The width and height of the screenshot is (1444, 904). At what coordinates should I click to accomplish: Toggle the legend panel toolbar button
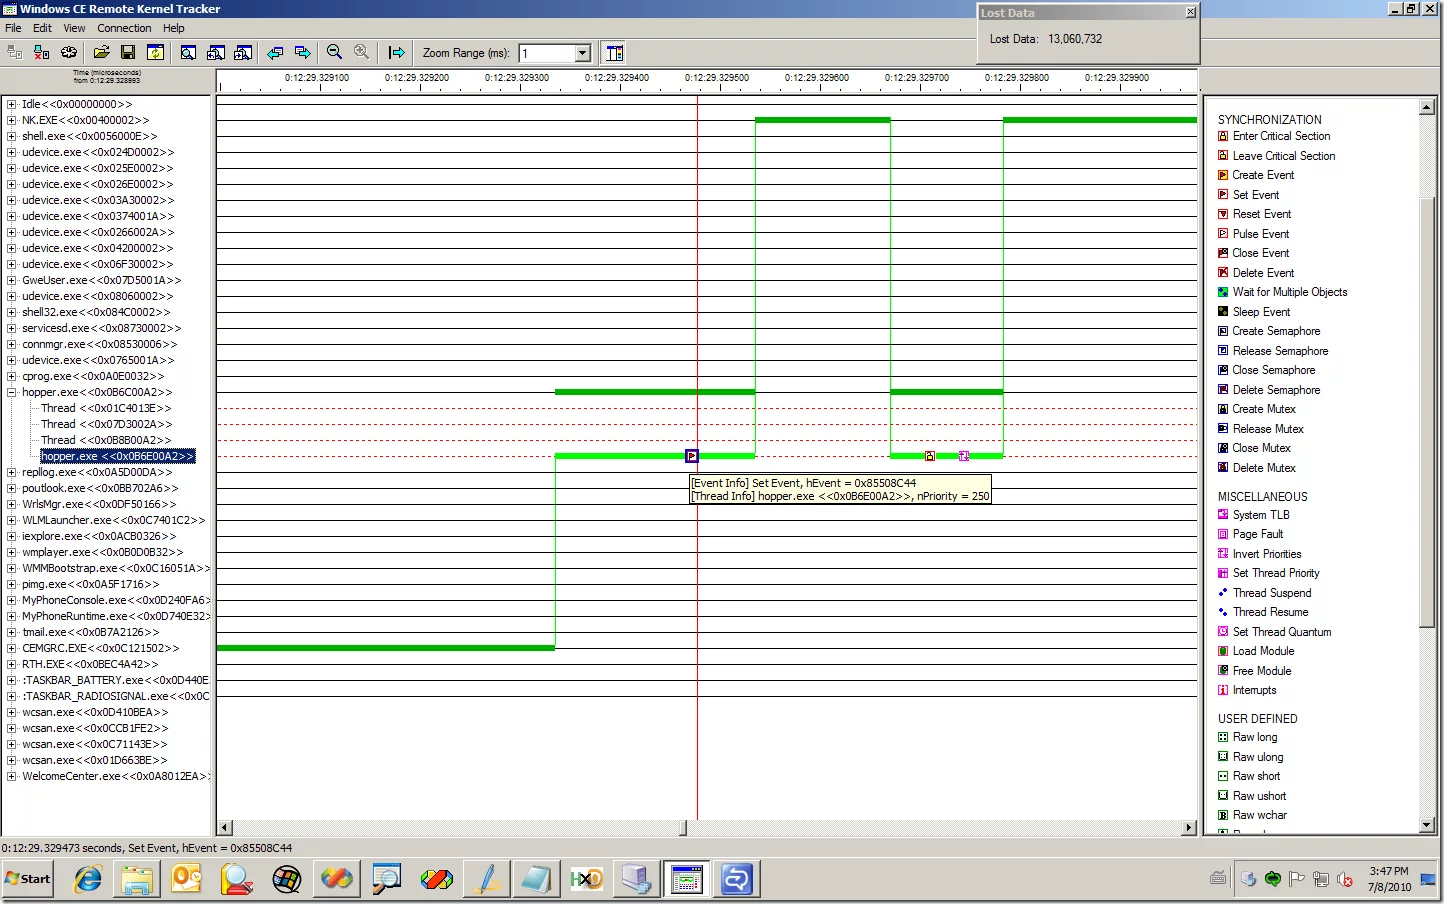(615, 53)
